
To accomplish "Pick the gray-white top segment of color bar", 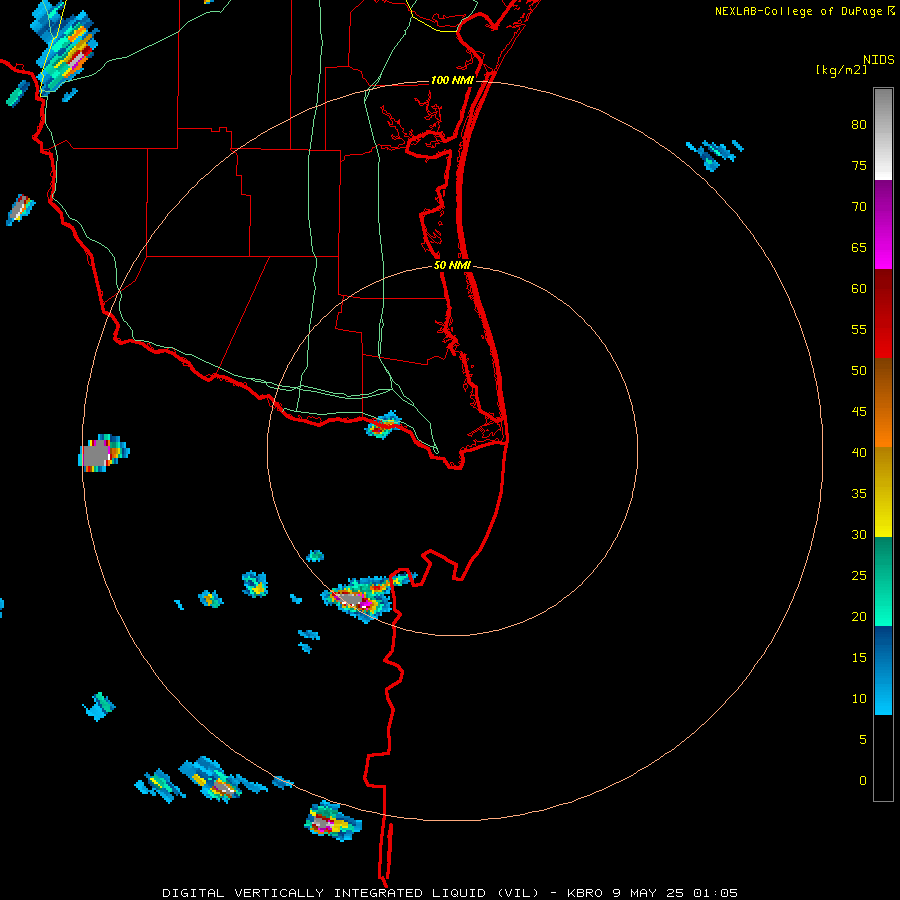I will pyautogui.click(x=883, y=134).
